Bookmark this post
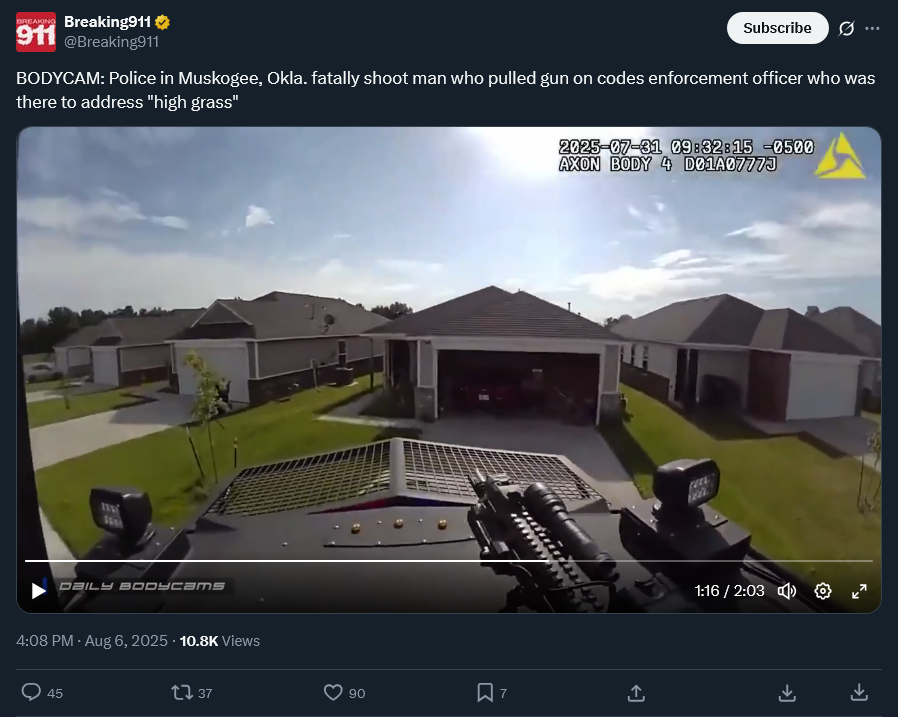This screenshot has width=898, height=717. click(x=485, y=692)
